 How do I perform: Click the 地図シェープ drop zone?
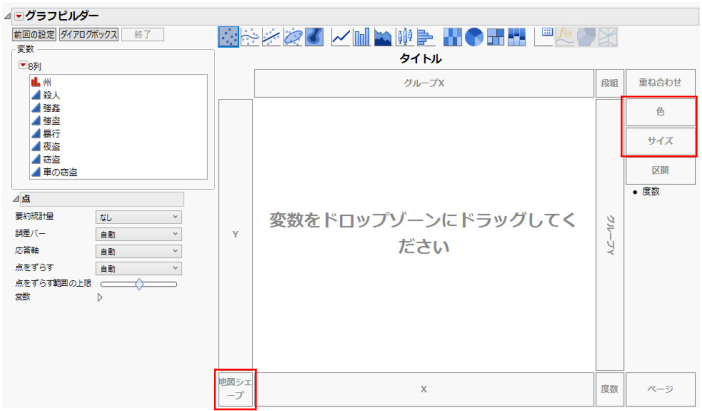235,389
